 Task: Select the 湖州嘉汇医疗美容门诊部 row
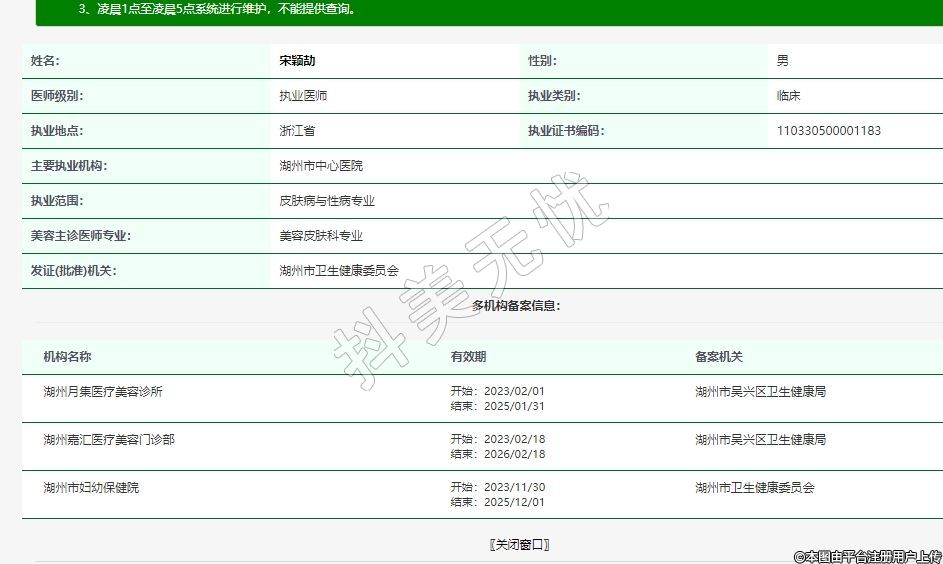click(109, 440)
